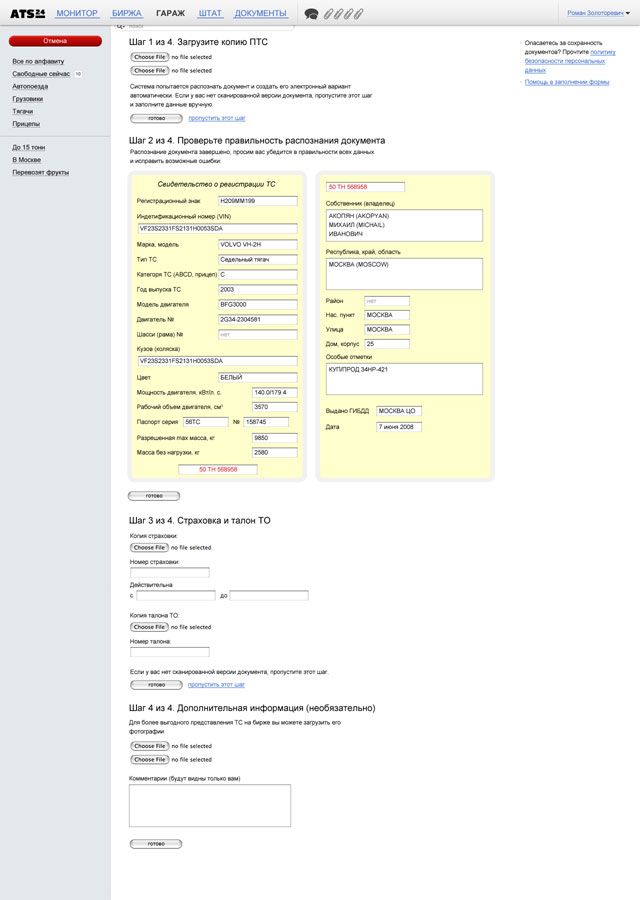Click the VIN number input field
This screenshot has height=900, width=640.
(x=217, y=228)
